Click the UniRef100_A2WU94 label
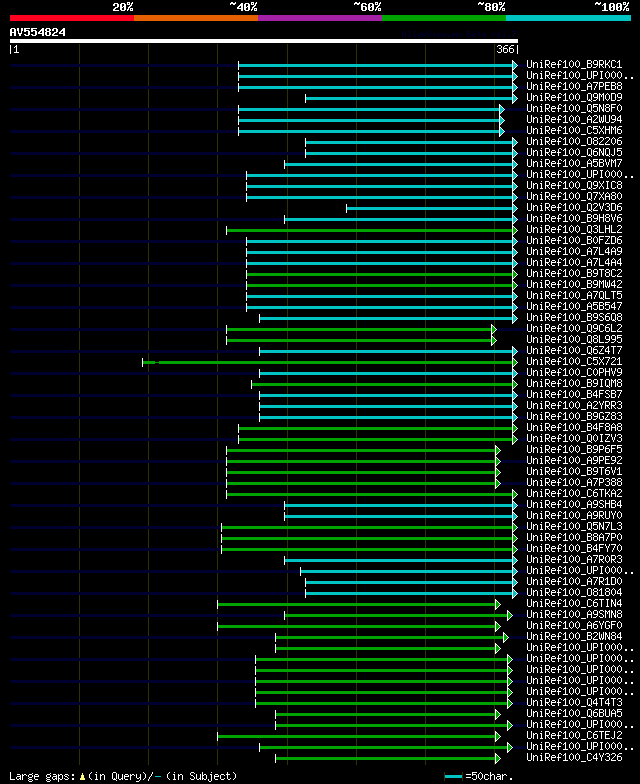Screen dimensions: 640x784 click(x=574, y=120)
